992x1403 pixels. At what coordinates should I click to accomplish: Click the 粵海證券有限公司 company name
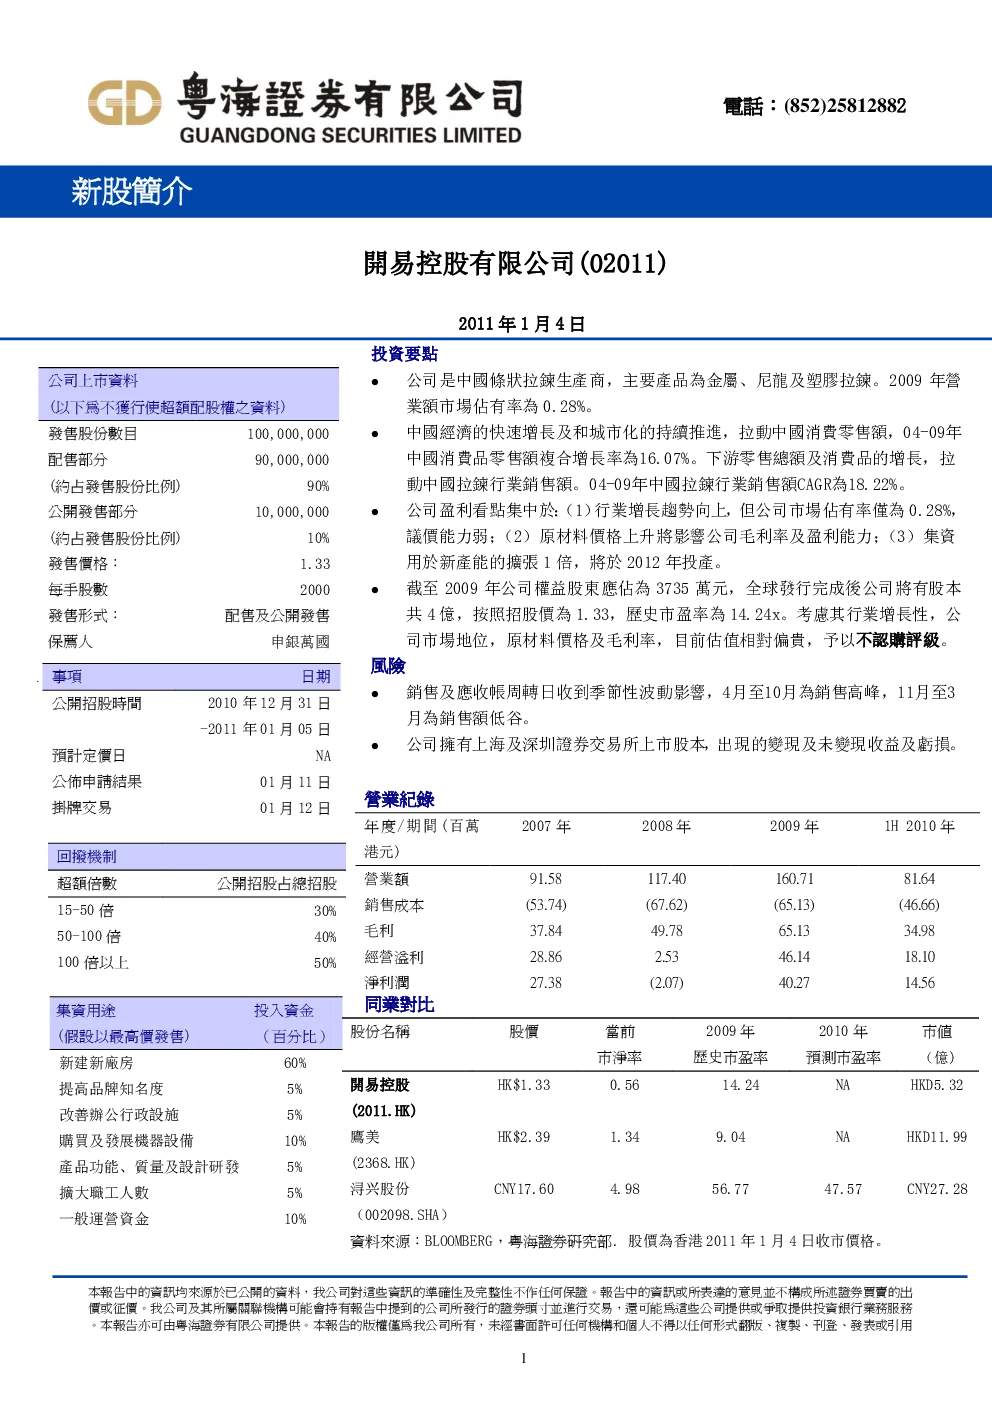coord(350,96)
